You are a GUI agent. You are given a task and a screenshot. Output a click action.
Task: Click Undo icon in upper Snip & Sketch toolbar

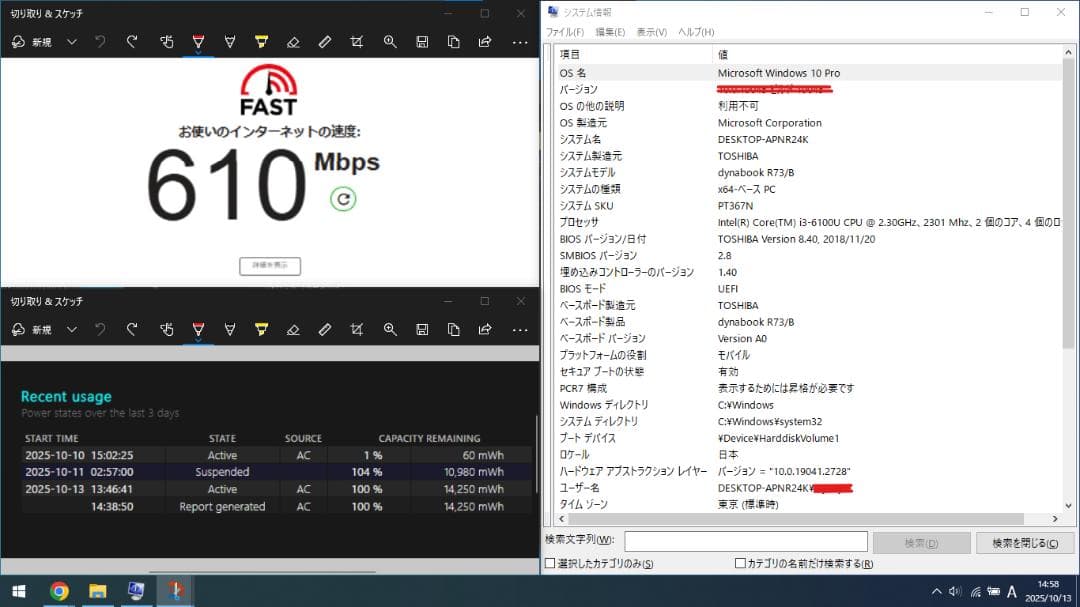point(101,42)
